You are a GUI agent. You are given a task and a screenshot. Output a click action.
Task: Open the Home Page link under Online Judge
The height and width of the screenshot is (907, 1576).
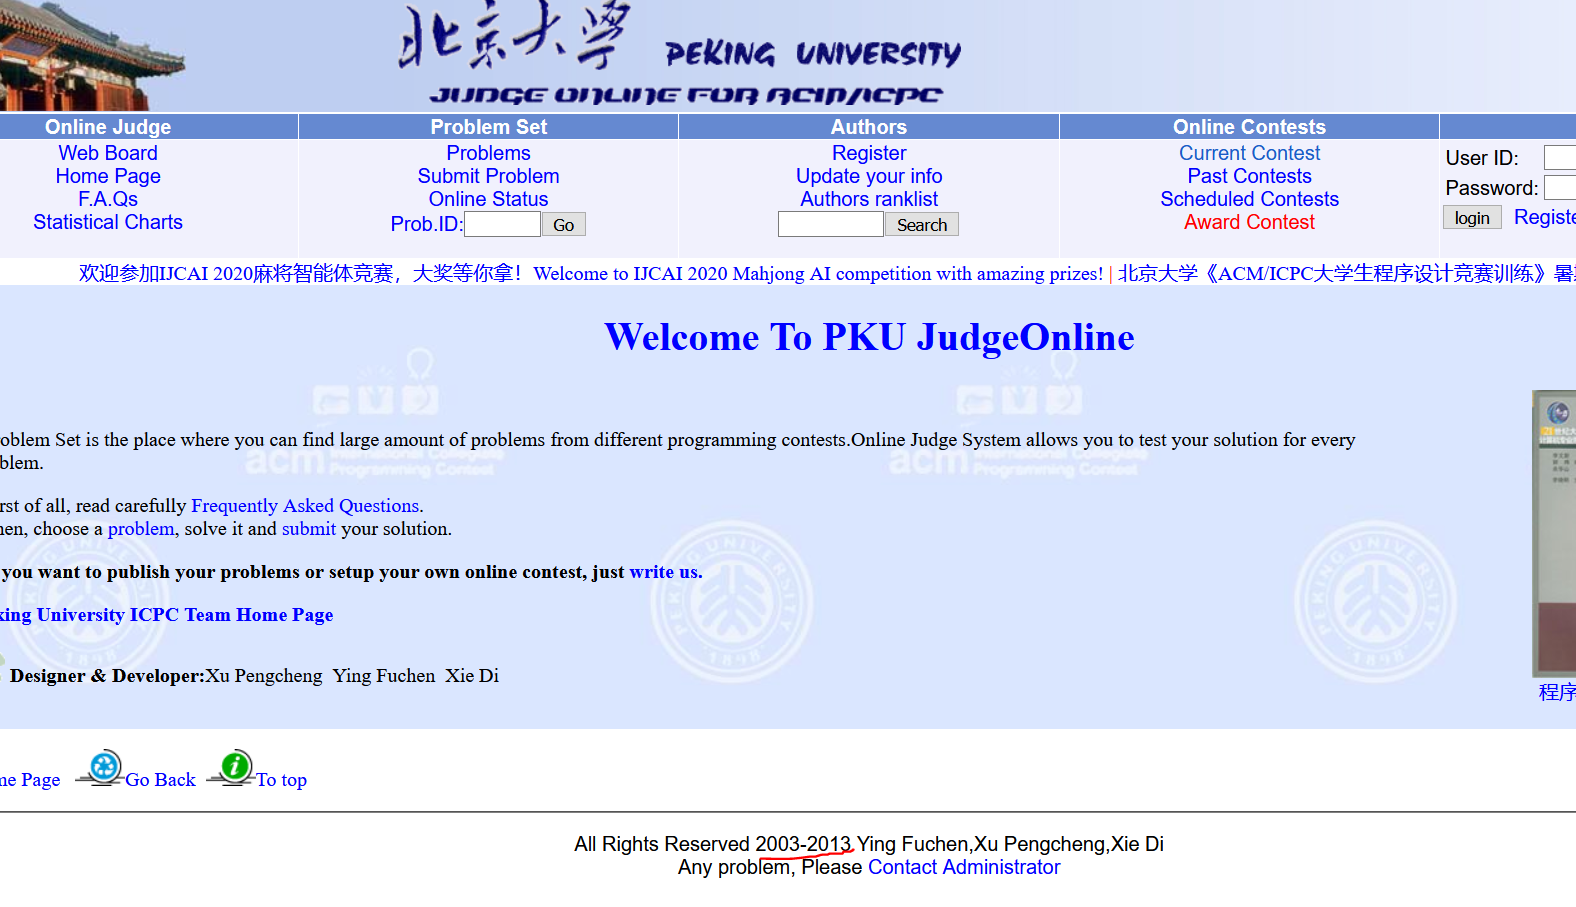(108, 176)
